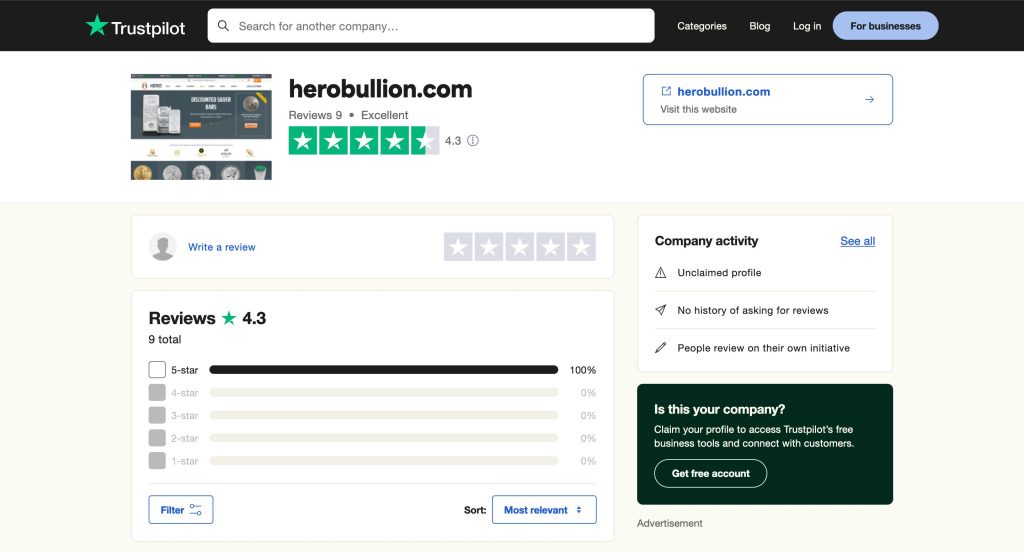
Task: Click the search magnifier icon
Action: [x=223, y=26]
